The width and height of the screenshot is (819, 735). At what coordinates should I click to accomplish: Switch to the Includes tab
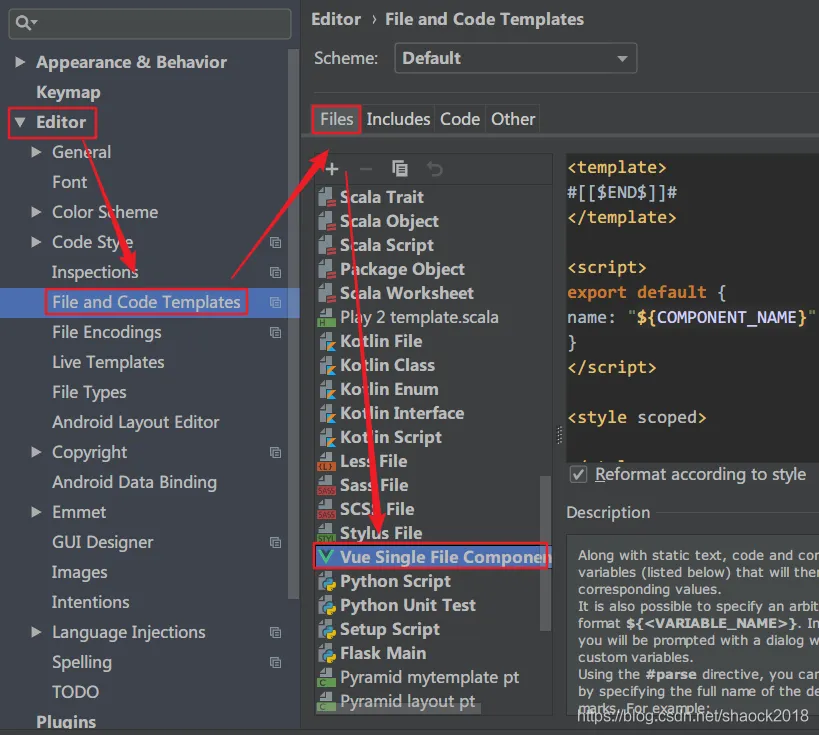398,119
